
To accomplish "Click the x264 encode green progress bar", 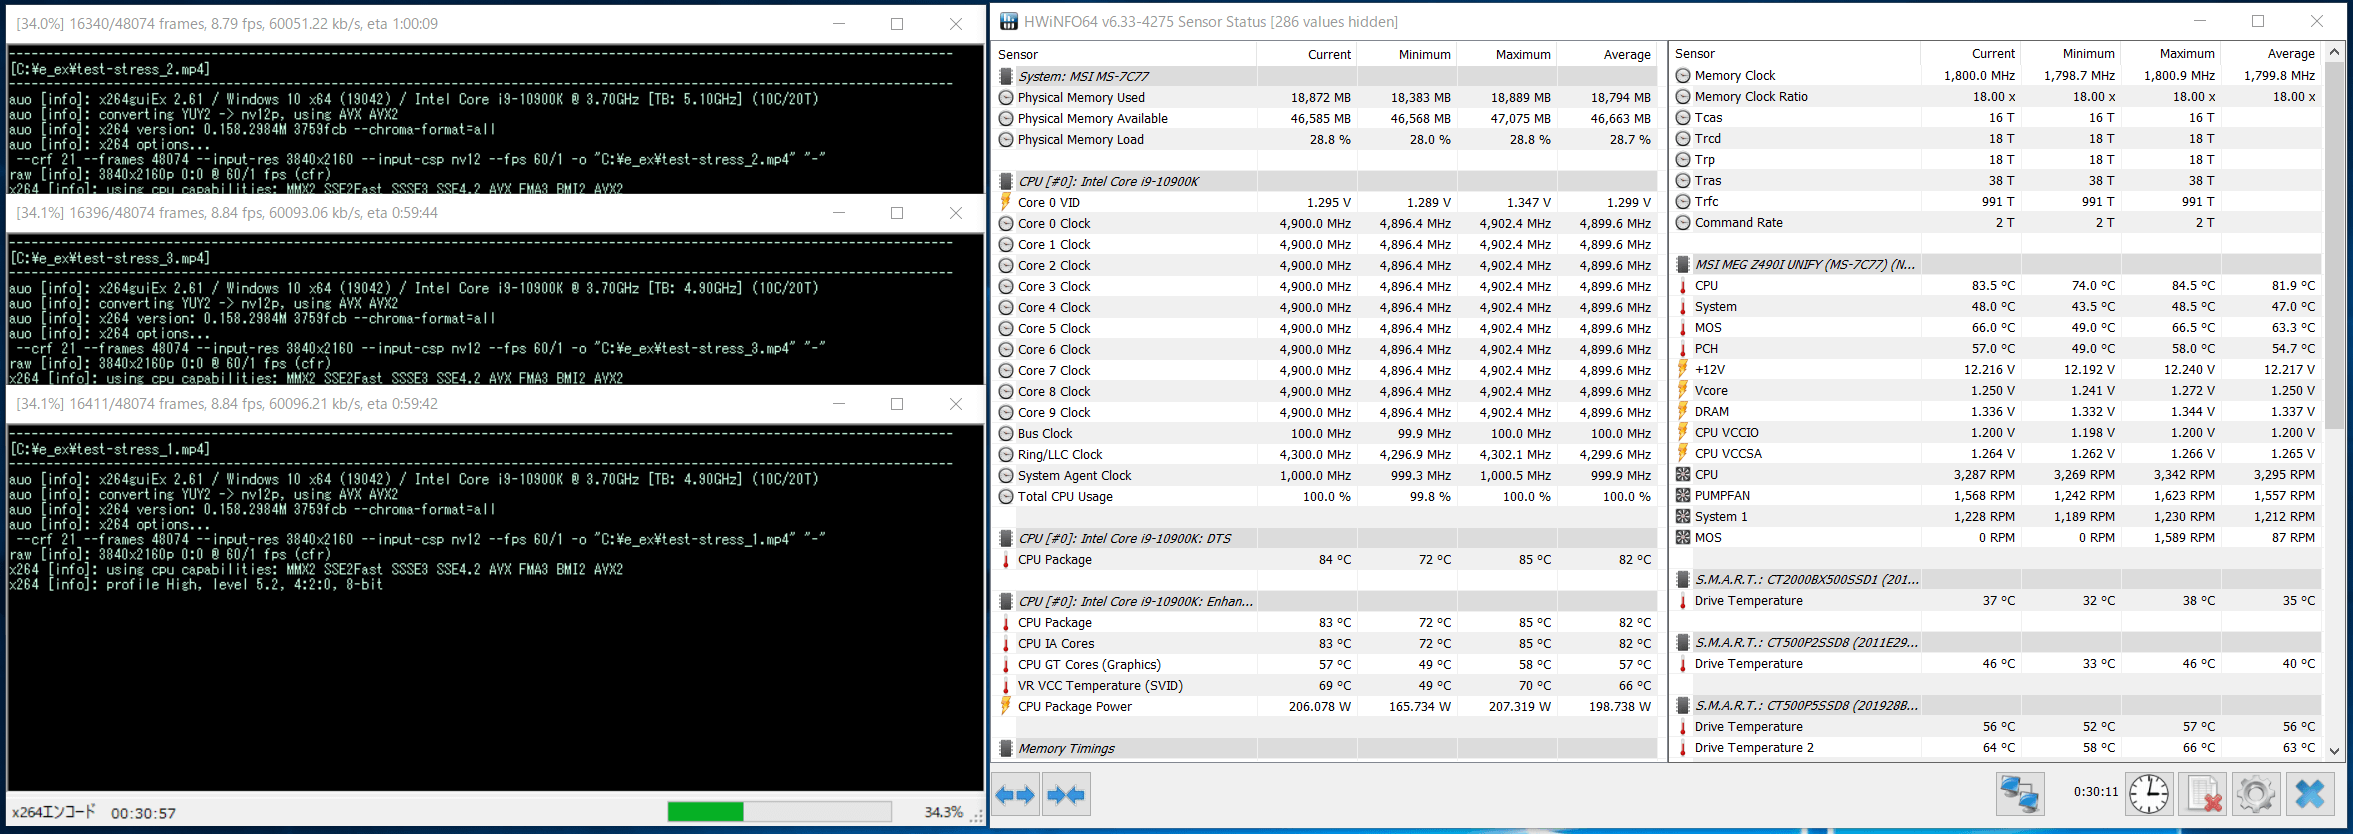I will (780, 811).
